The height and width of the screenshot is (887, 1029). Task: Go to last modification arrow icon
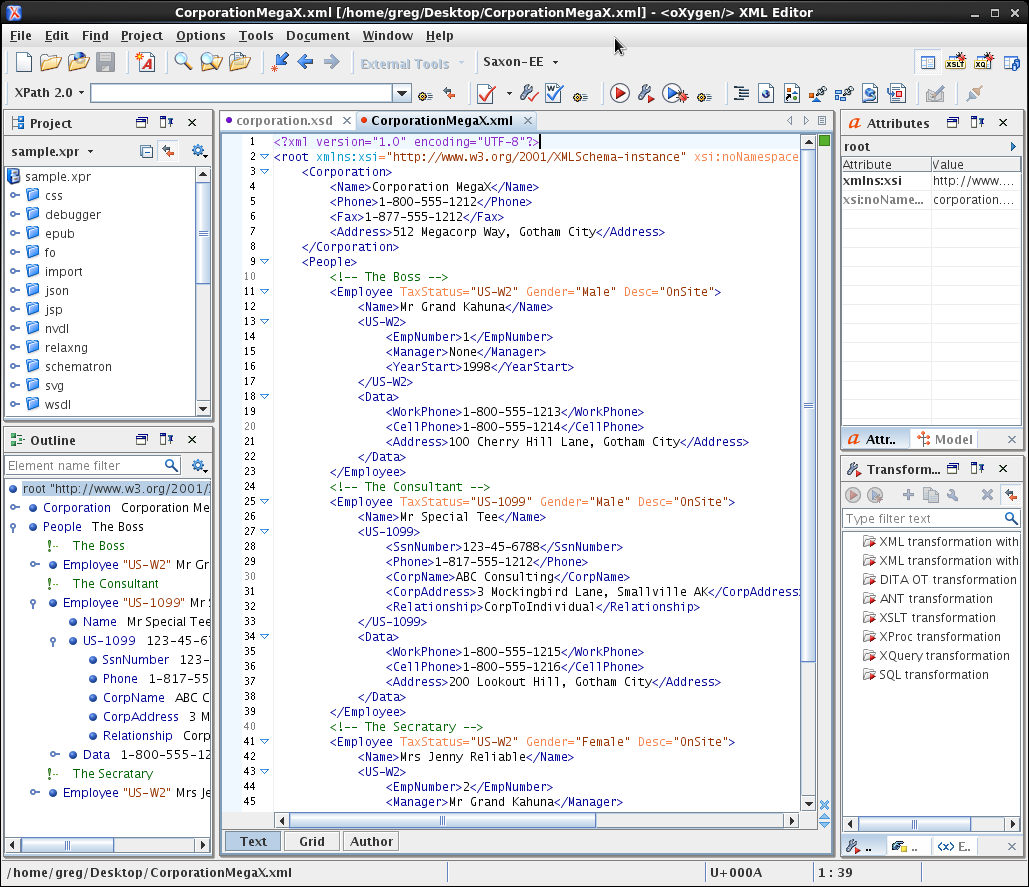coord(280,63)
